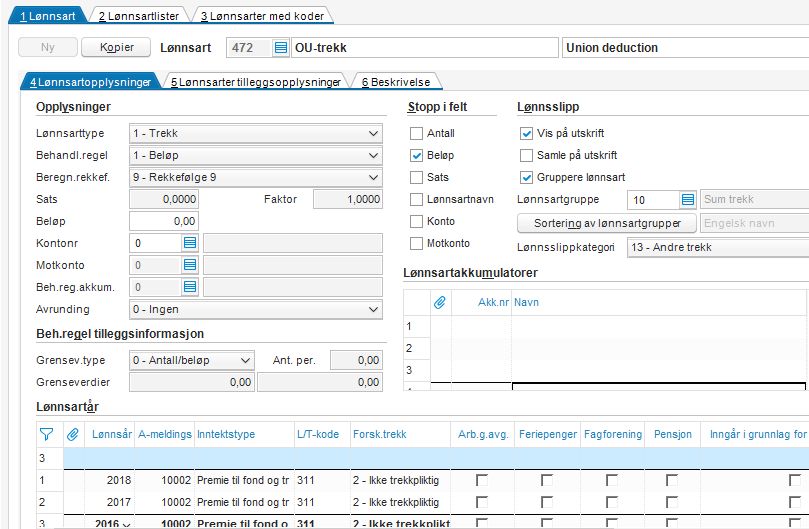Screen dimensions: 809x529
Task: Click the highlighted blue filter row in Lønnsartår
Action: [436, 458]
